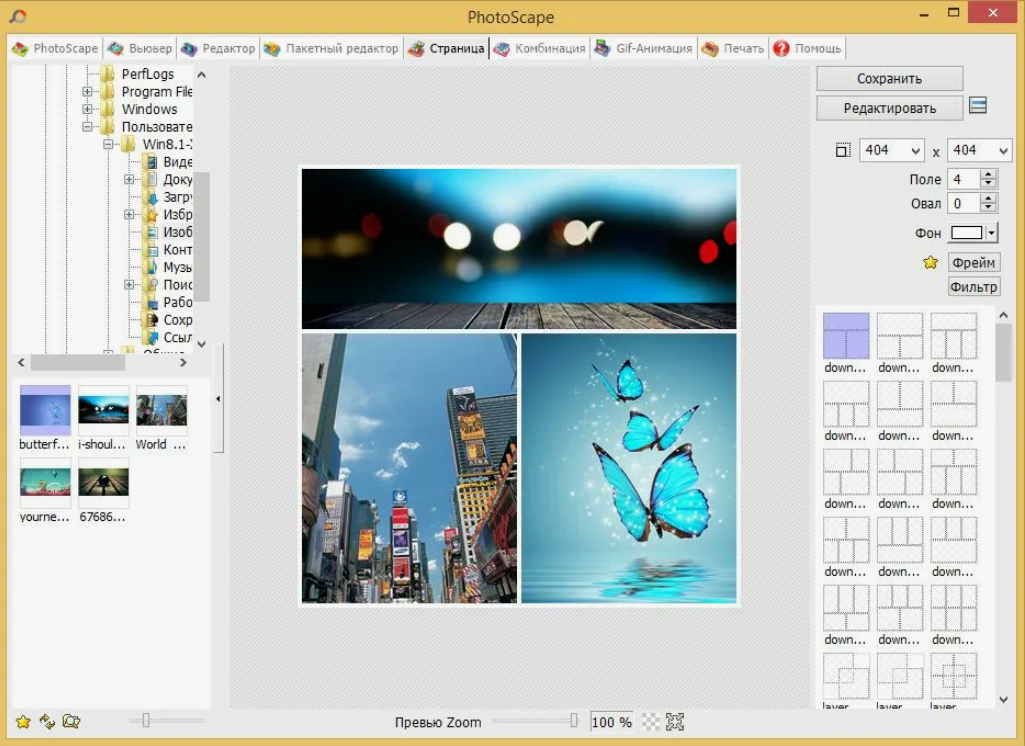
Task: Select the Рабо... desktop folder
Action: point(177,302)
